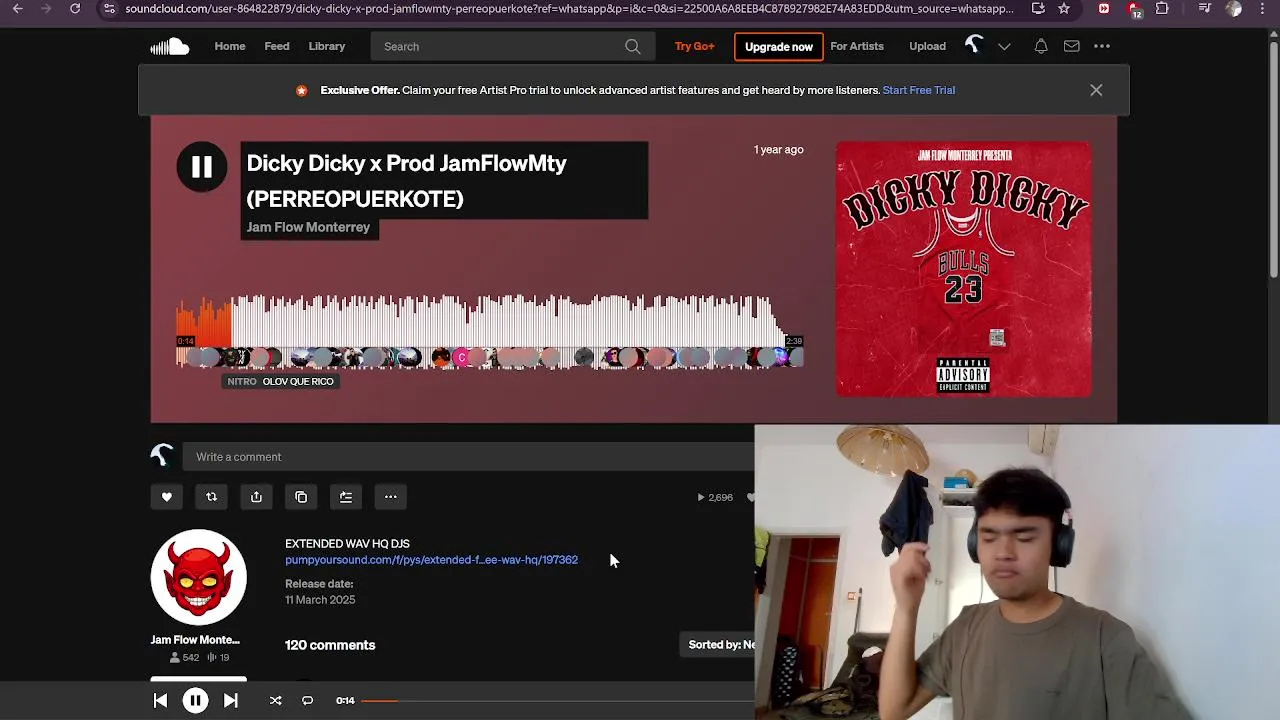
Task: Open Jam Flow Monterrey artist link under title
Action: [x=308, y=227]
